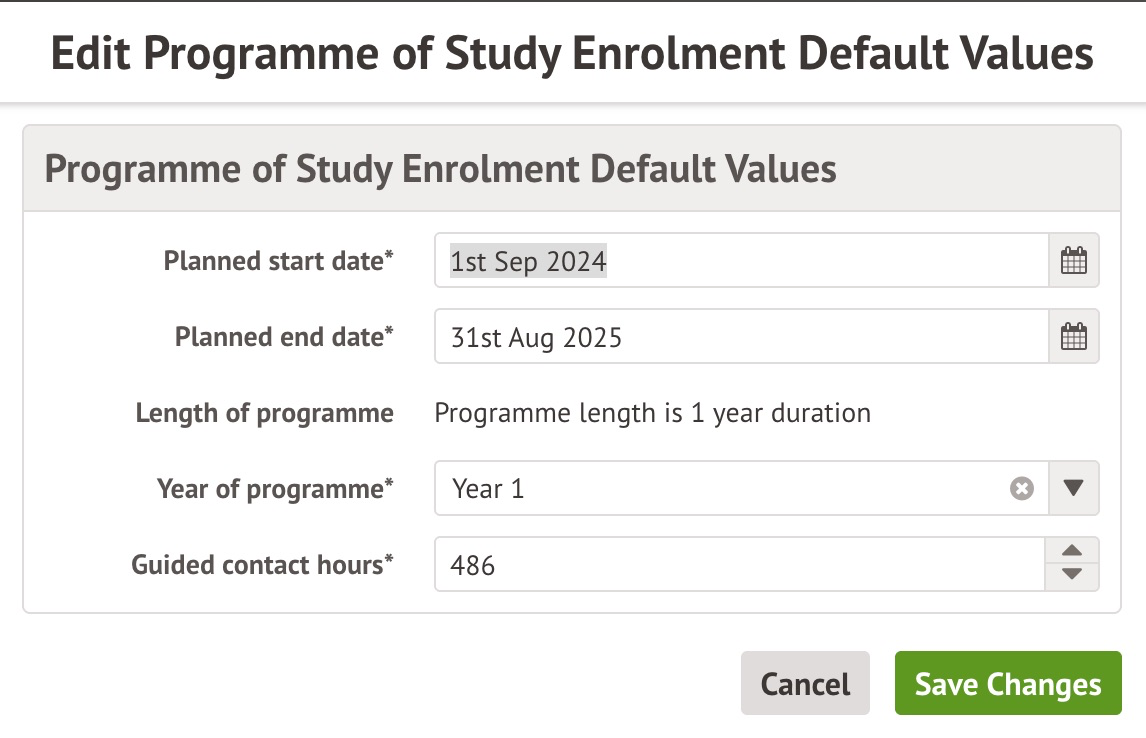Click the Planned start date text field
1146x738 pixels.
[740, 261]
